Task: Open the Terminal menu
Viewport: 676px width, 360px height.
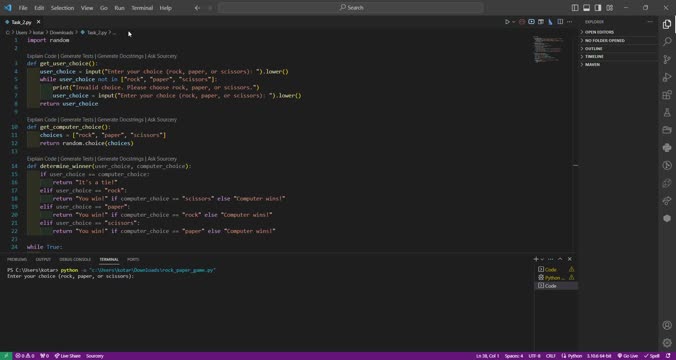Action: 142,8
